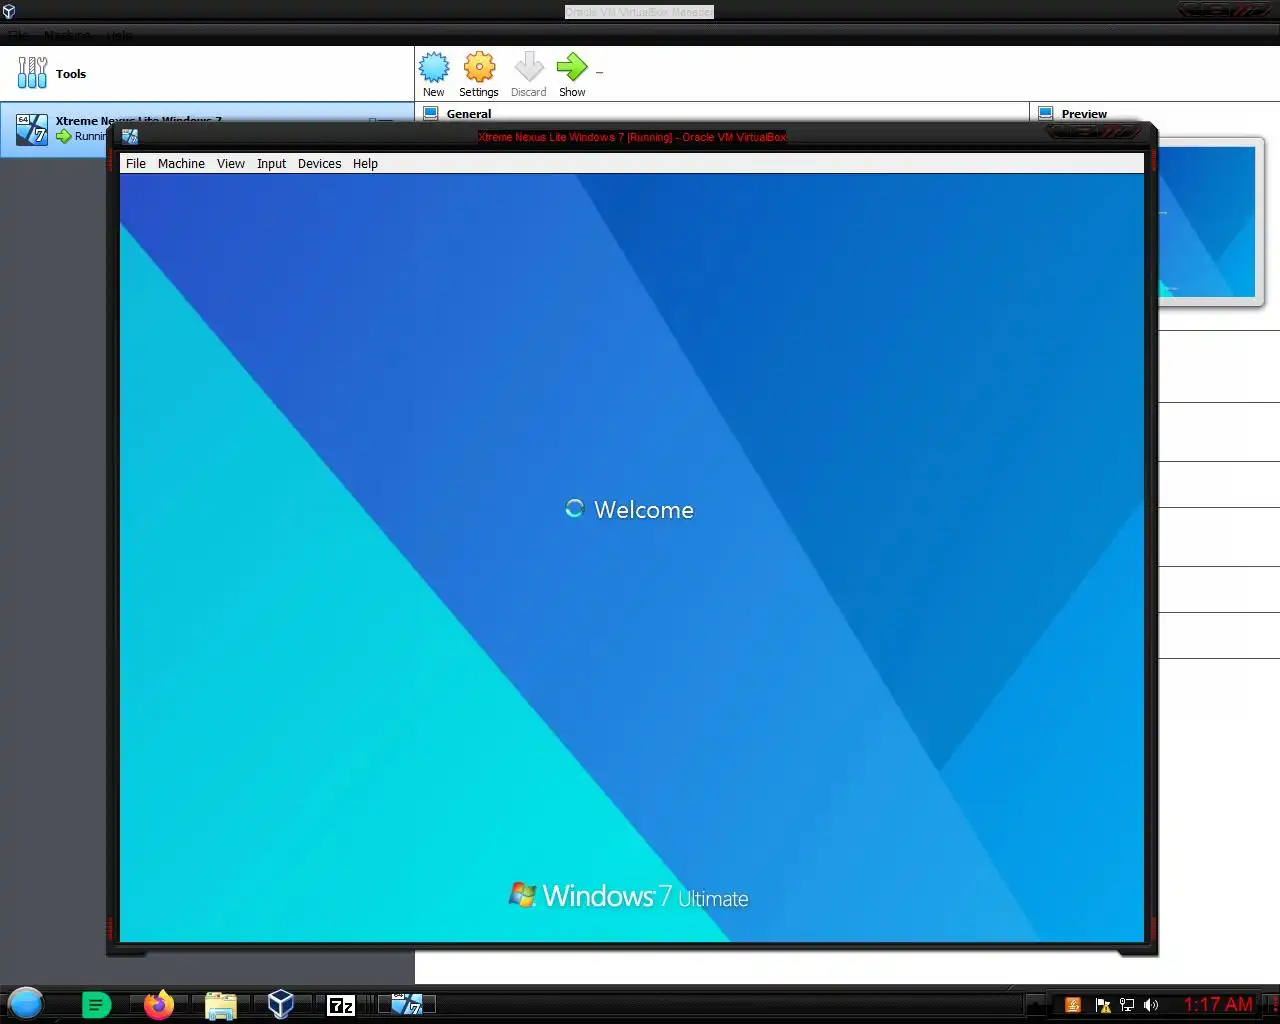
Task: Click the Welcome text in the guest screen
Action: pos(644,509)
